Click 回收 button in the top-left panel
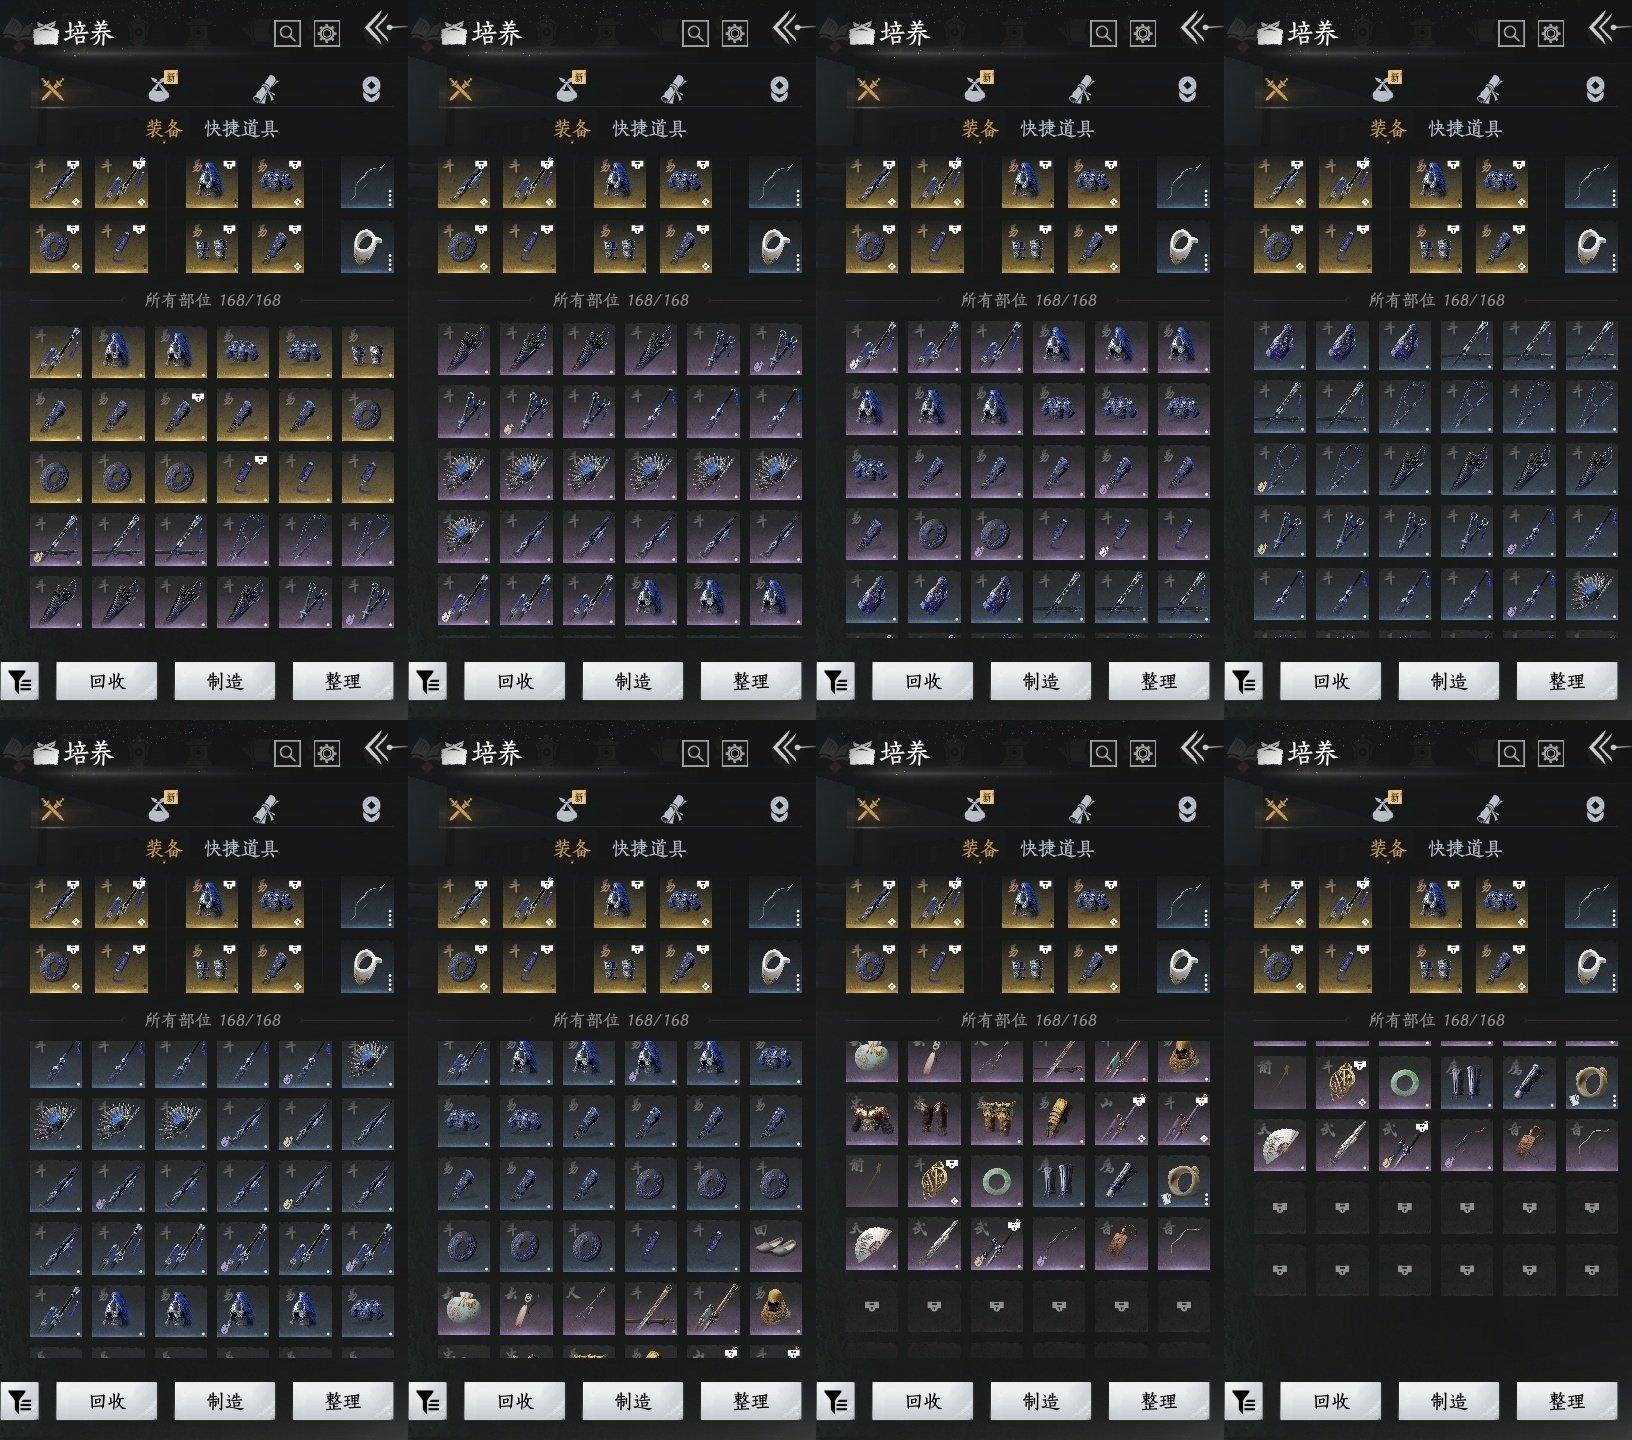The width and height of the screenshot is (1632, 1440). [107, 681]
